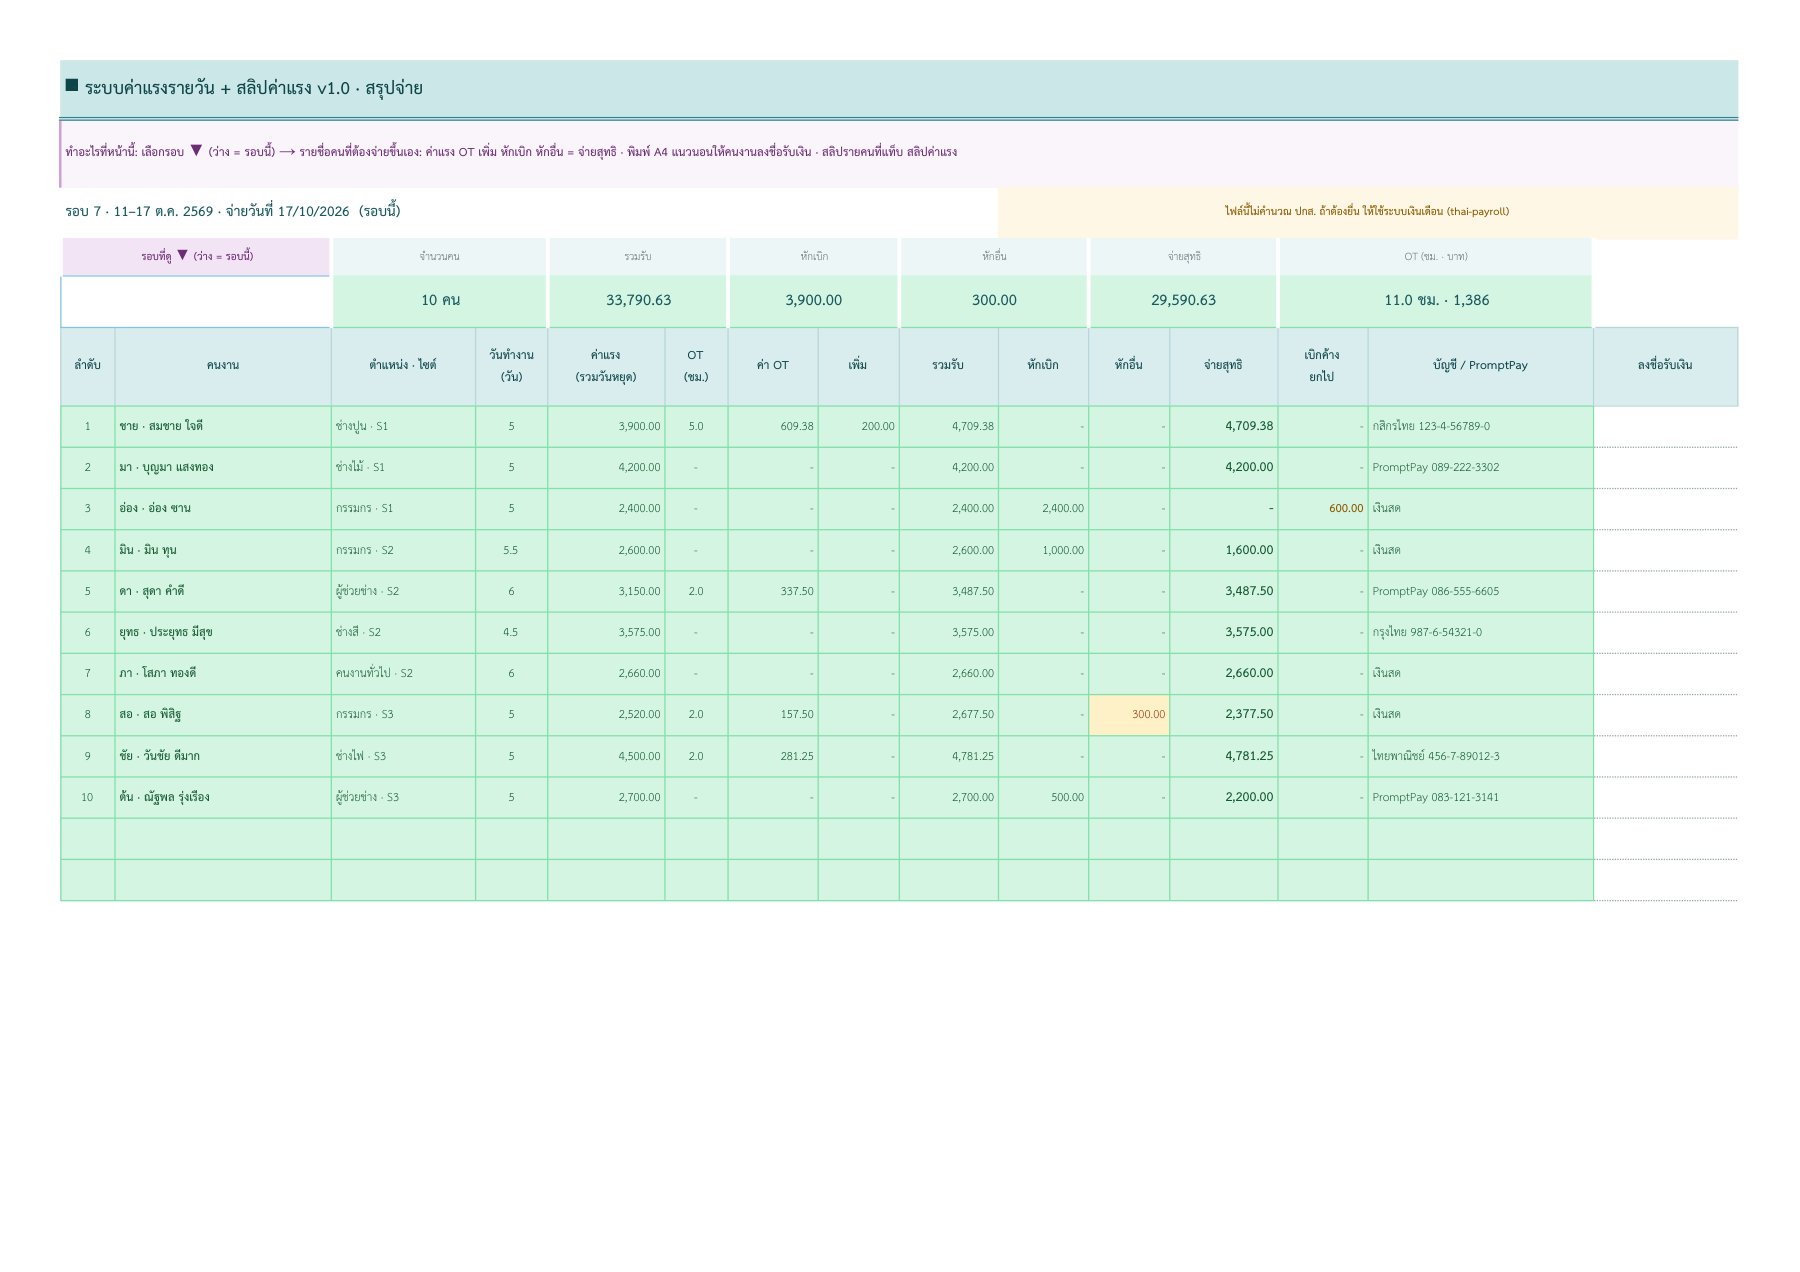Click PromptPay 089-222-3302 cell

tap(1480, 467)
